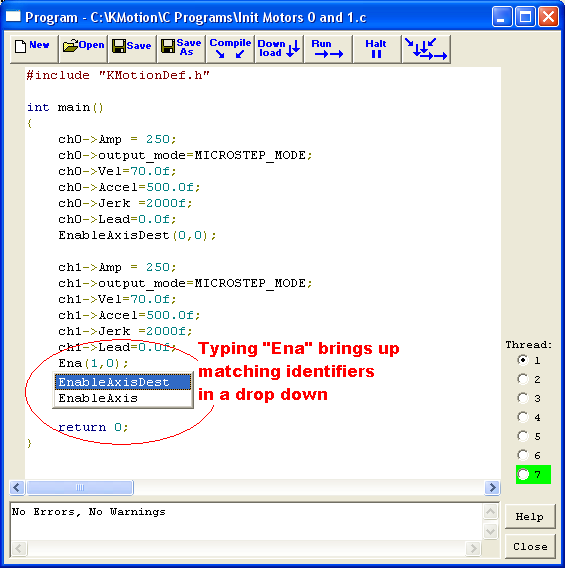This screenshot has width=565, height=568.
Task: Choose EnableAxisDest from autocomplete list
Action: (123, 382)
